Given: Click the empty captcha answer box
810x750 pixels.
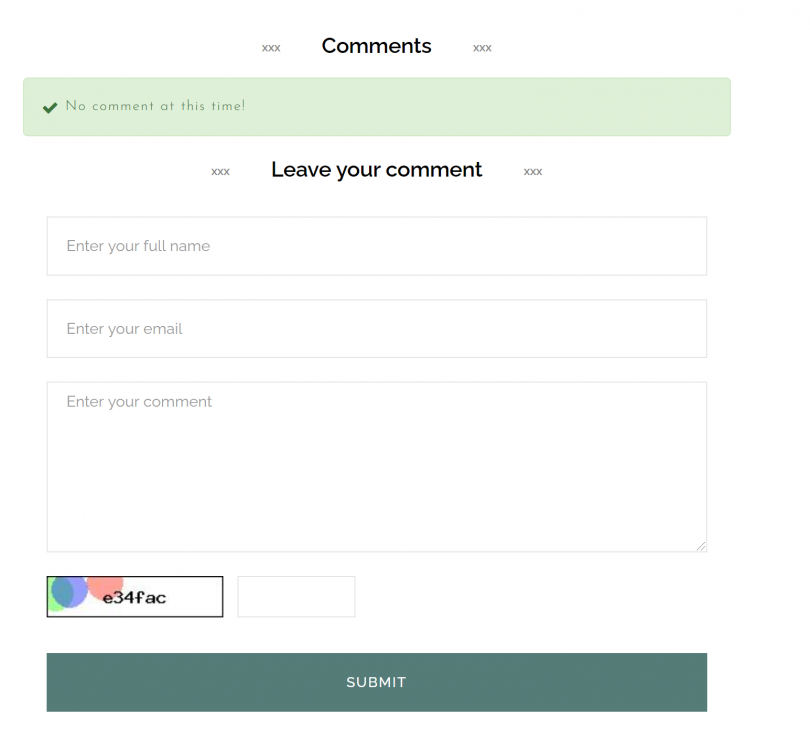Looking at the screenshot, I should (296, 596).
